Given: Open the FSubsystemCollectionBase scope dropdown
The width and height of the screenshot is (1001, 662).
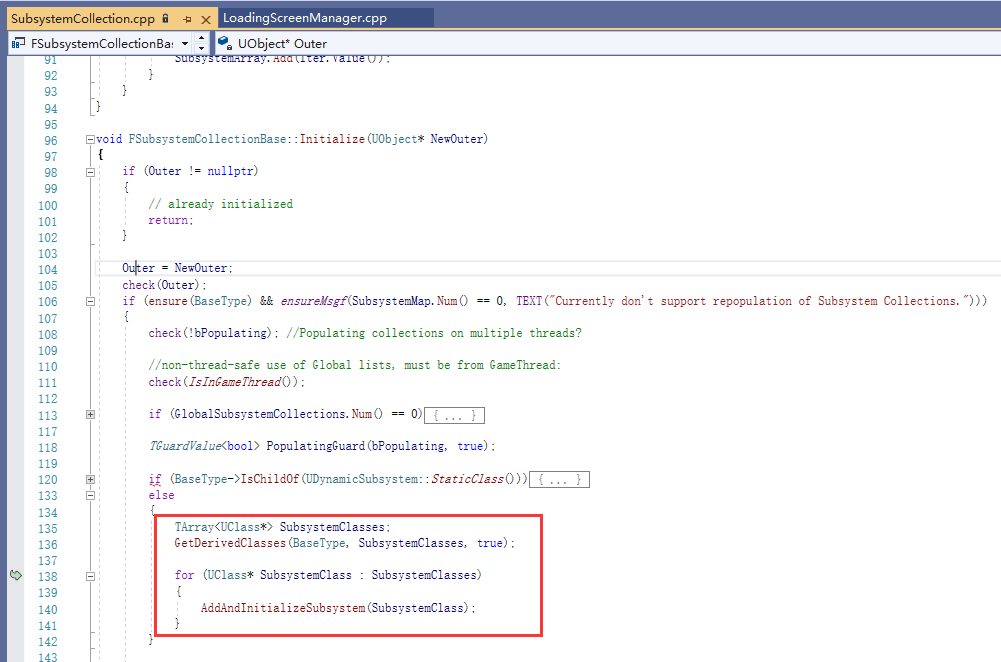Looking at the screenshot, I should click(x=184, y=43).
